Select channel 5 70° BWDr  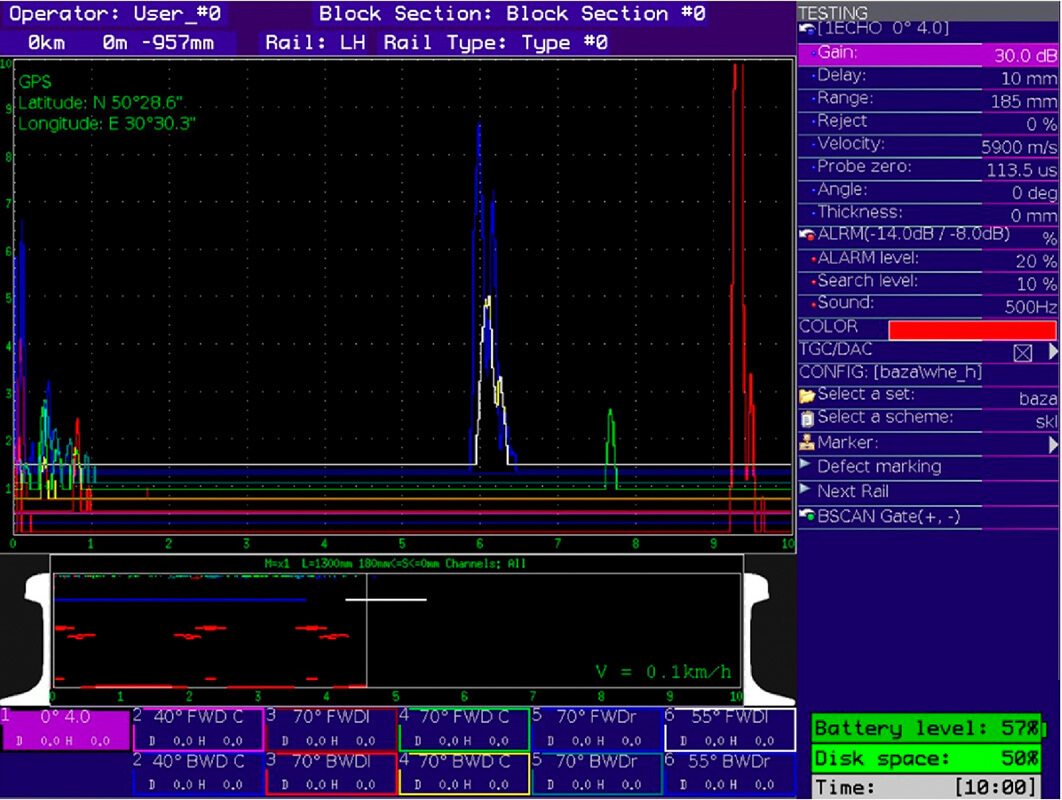(x=597, y=774)
